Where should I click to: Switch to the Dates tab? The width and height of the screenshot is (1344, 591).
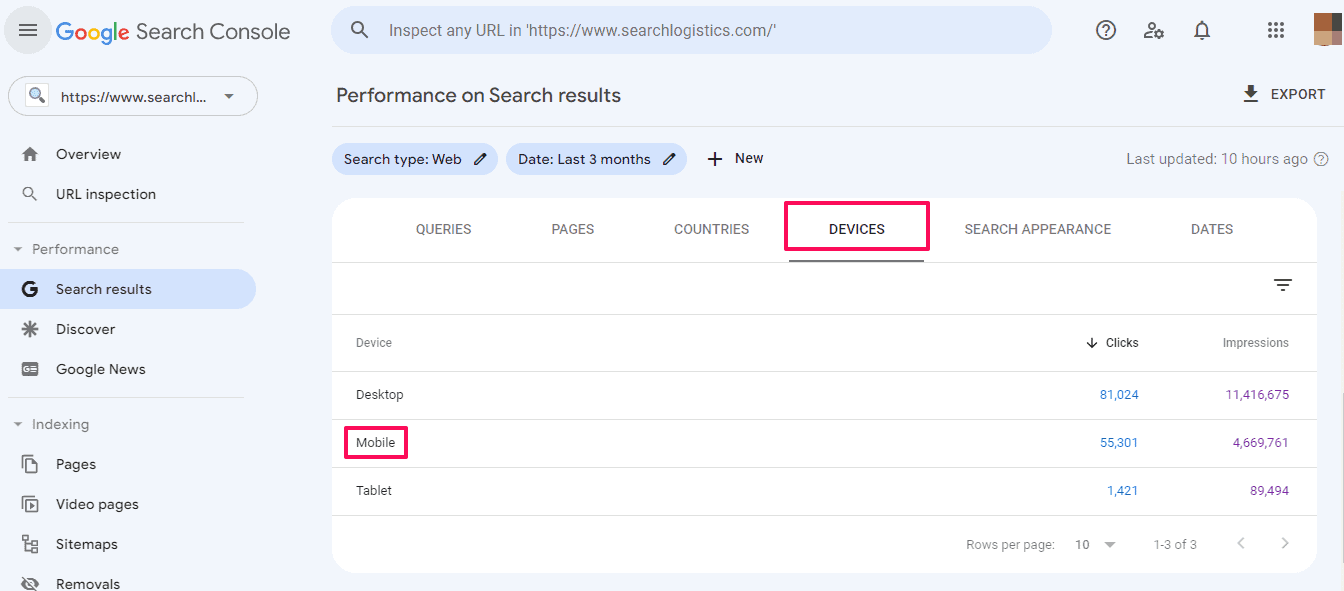(x=1212, y=229)
